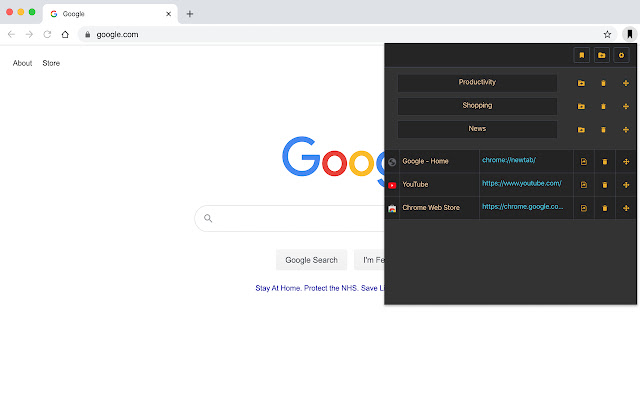
Task: Click the add bookmark icon in extension header
Action: (582, 55)
